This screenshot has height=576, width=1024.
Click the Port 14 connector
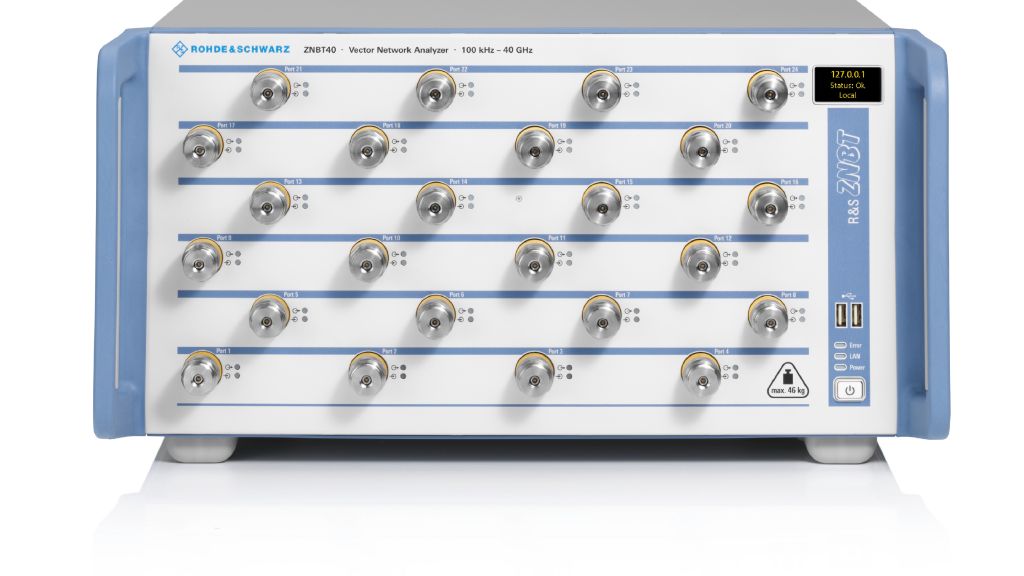pos(435,204)
